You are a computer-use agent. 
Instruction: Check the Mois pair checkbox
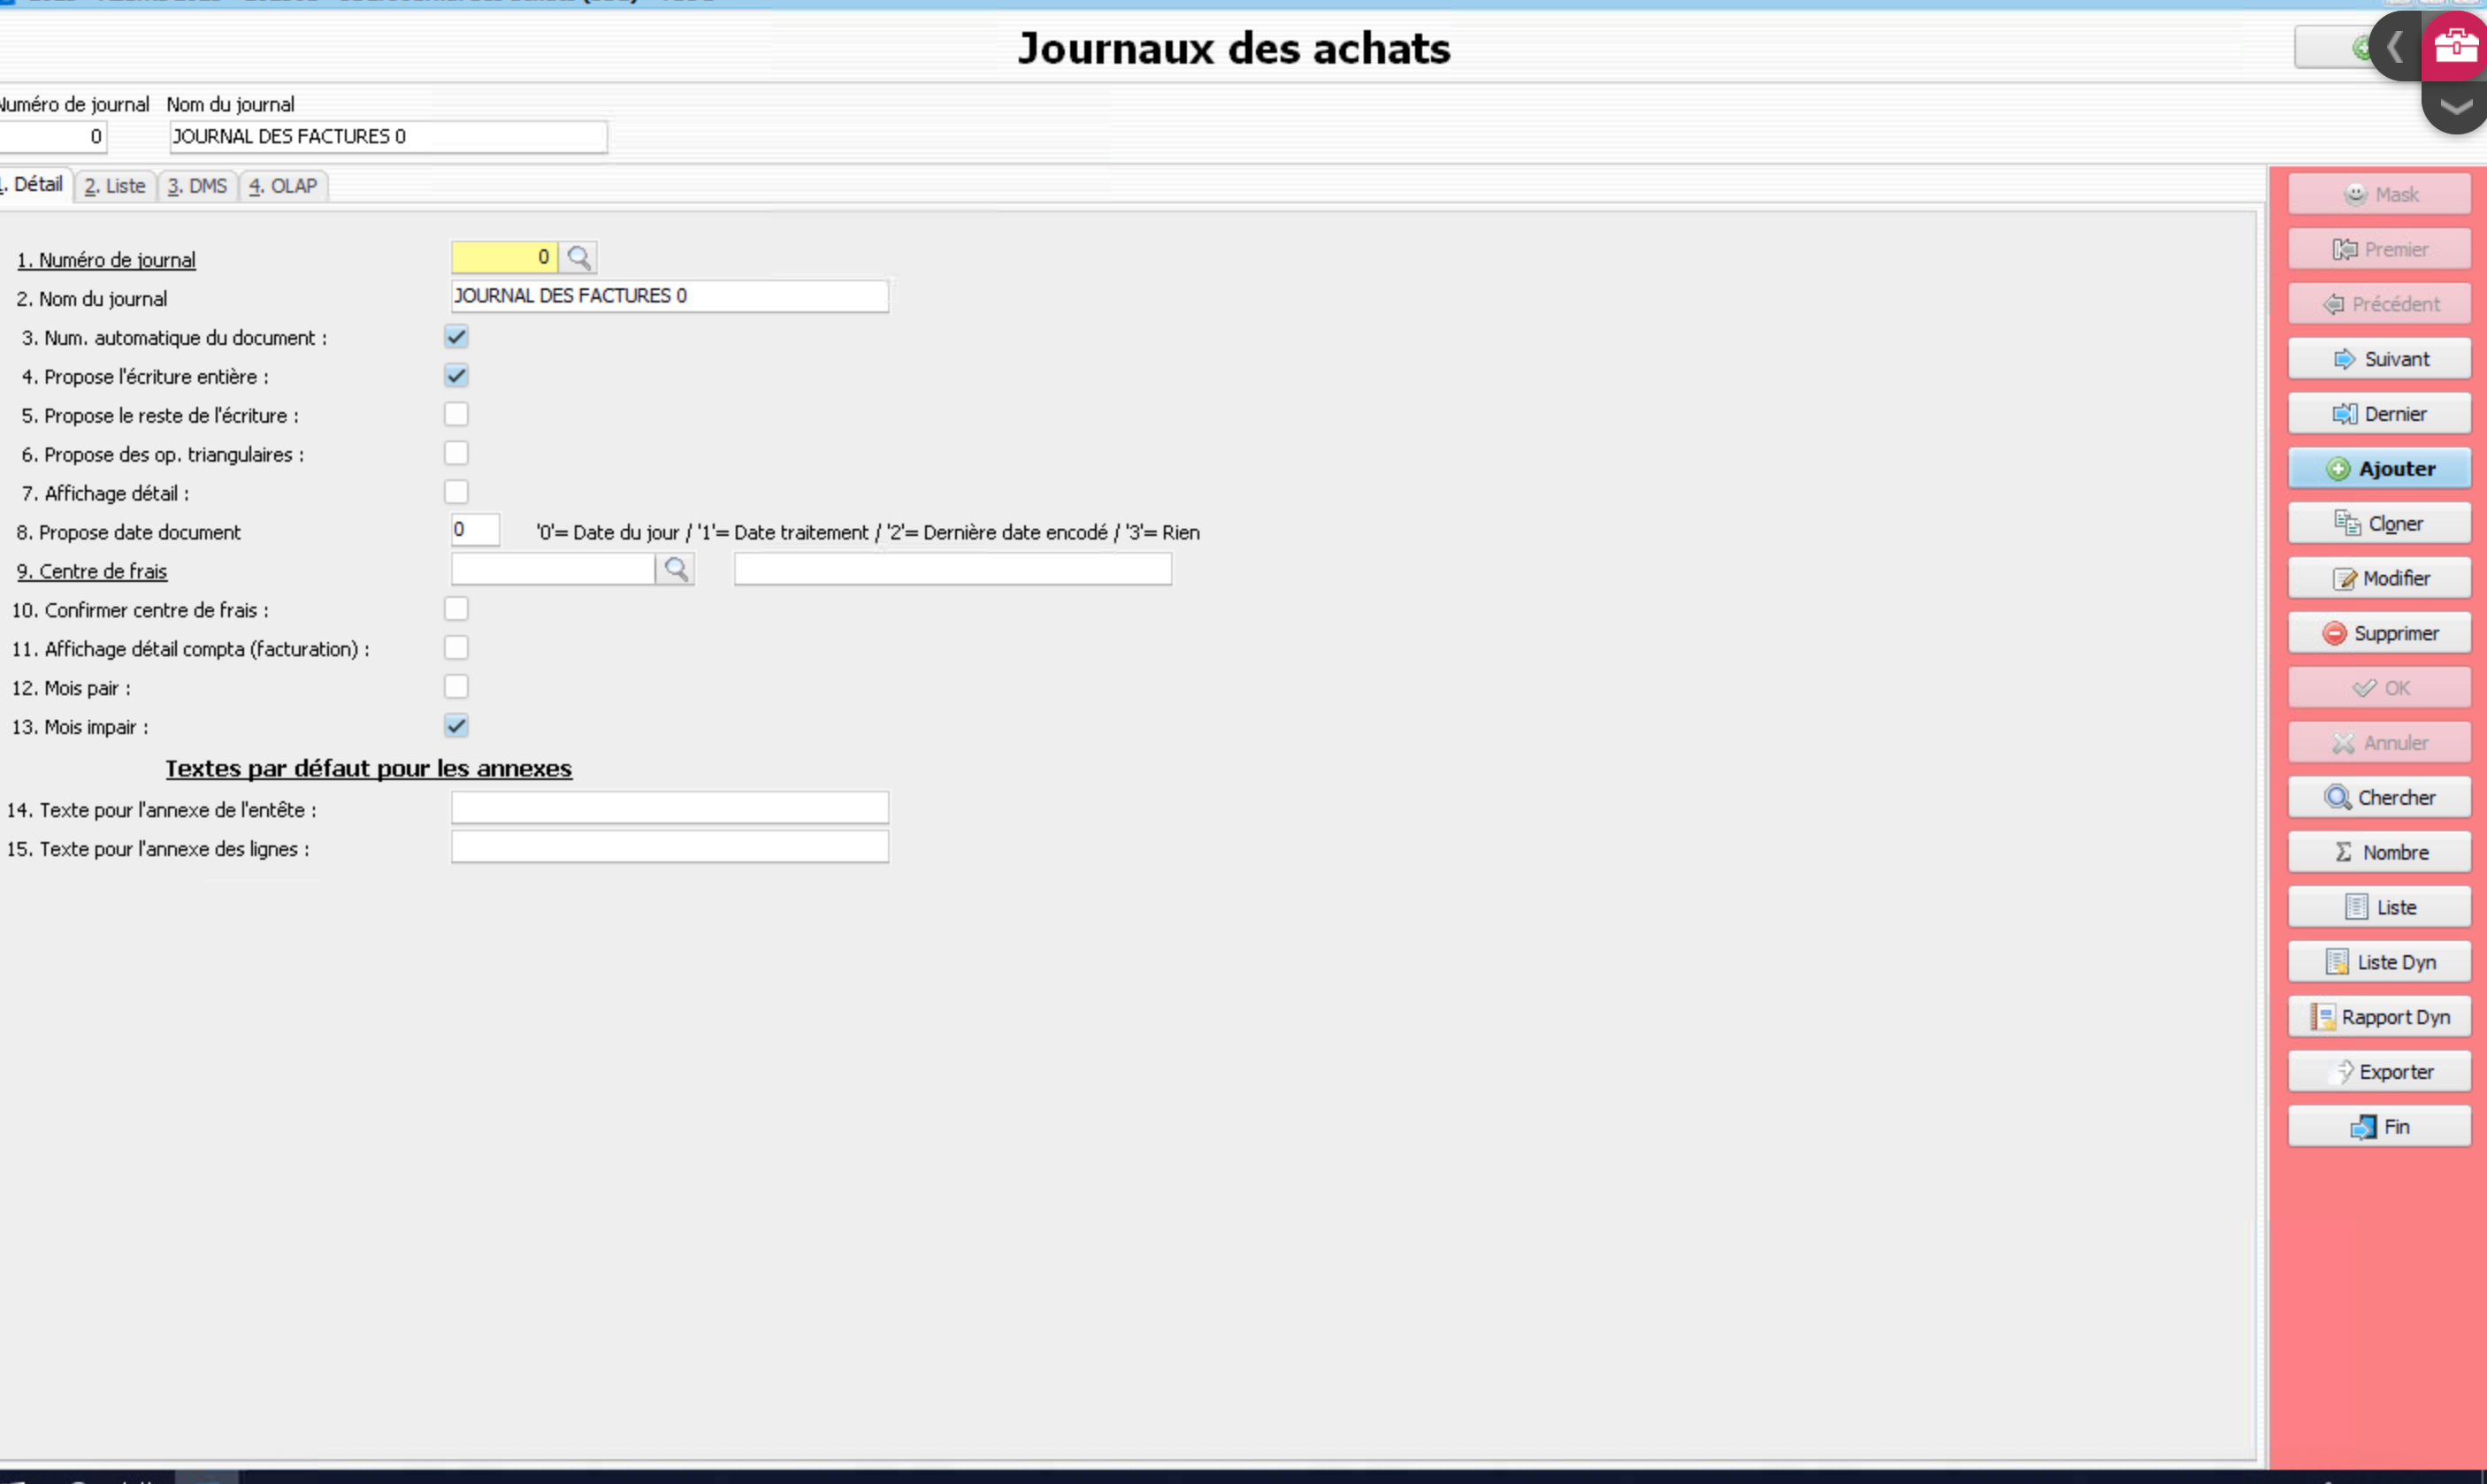(x=456, y=687)
